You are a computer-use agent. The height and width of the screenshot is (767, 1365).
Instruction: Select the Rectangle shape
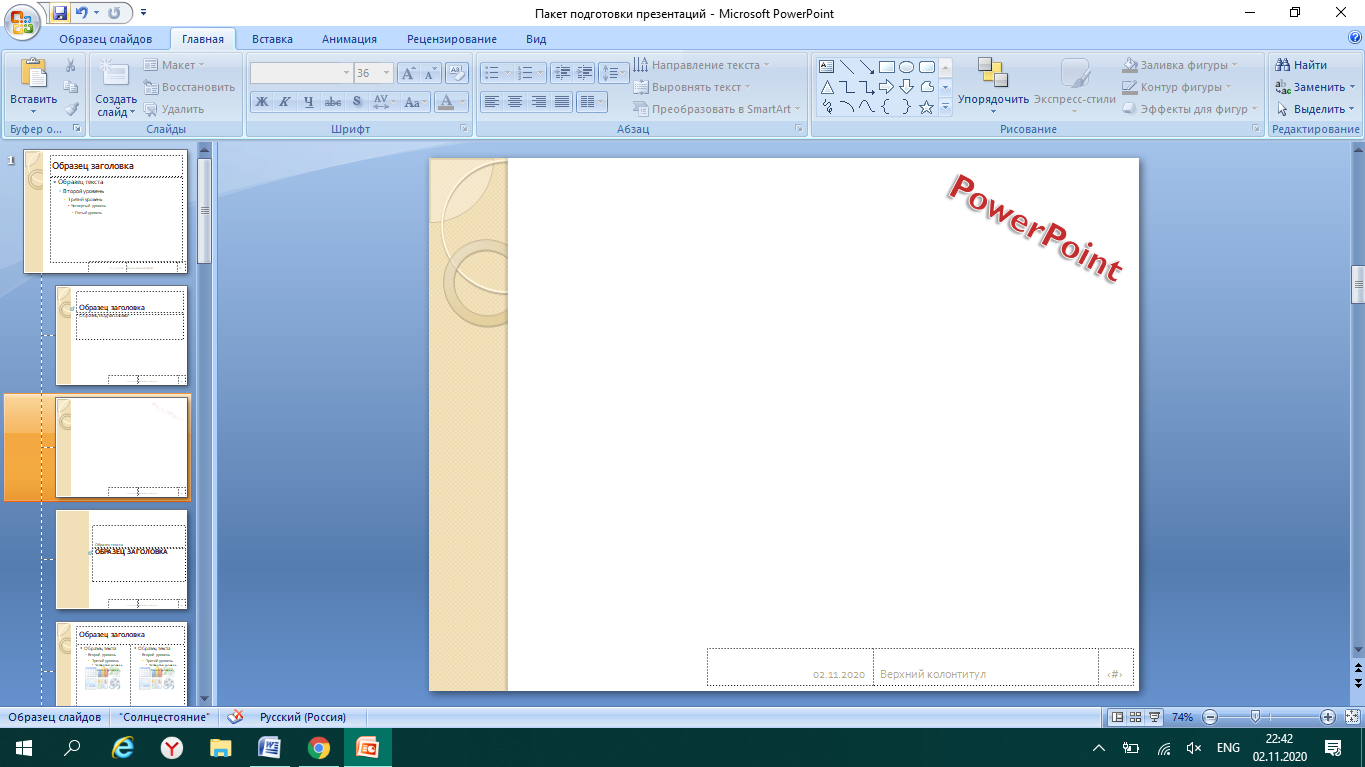[887, 67]
